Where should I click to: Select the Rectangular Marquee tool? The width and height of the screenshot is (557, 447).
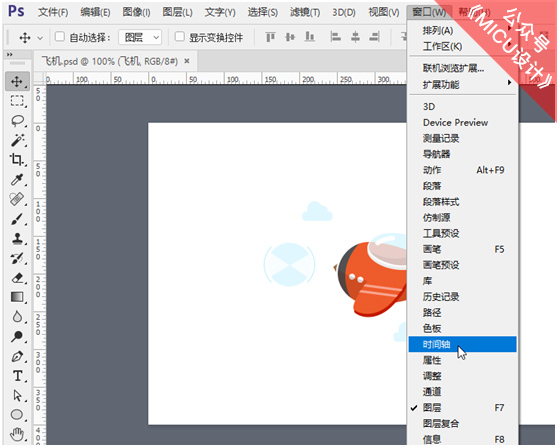coord(17,101)
